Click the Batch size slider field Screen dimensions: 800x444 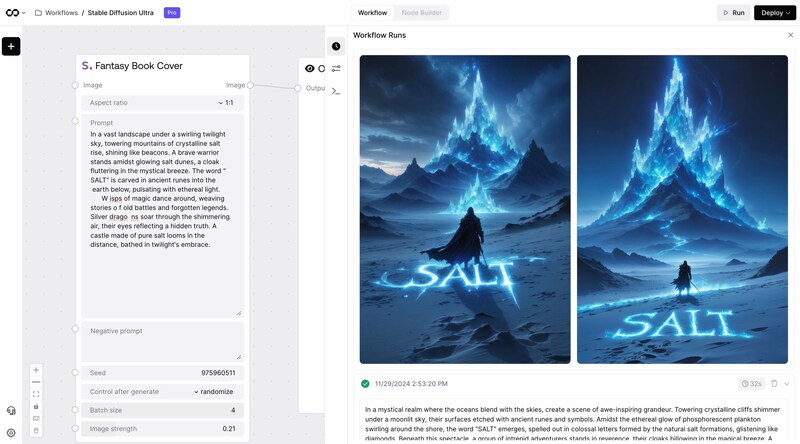coord(162,410)
